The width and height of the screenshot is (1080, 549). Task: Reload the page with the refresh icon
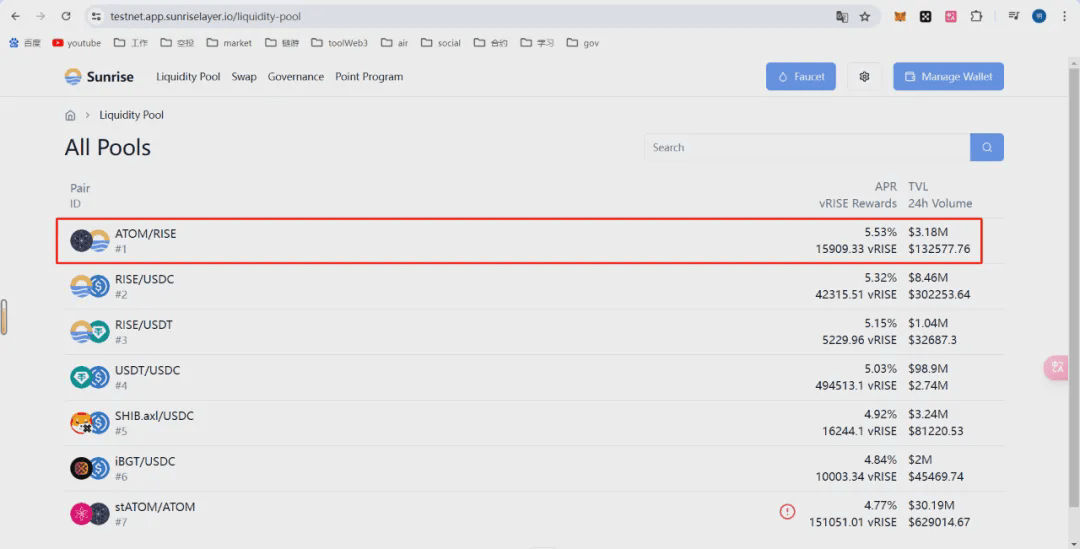click(66, 17)
